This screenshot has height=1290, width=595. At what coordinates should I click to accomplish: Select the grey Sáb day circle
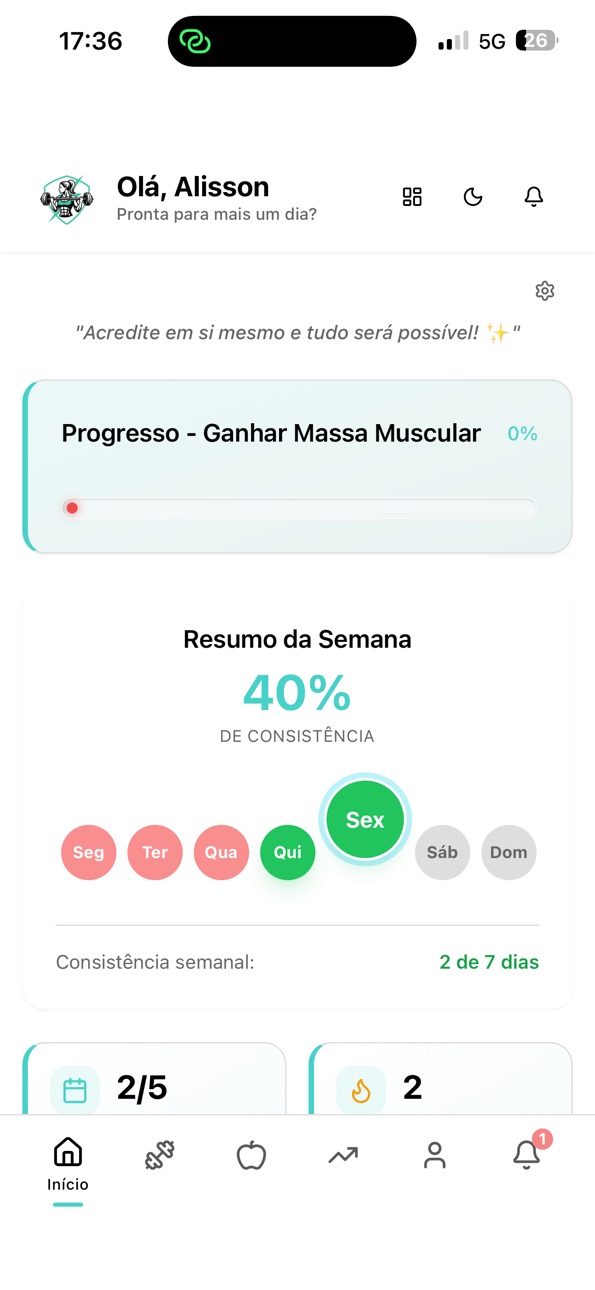point(442,852)
